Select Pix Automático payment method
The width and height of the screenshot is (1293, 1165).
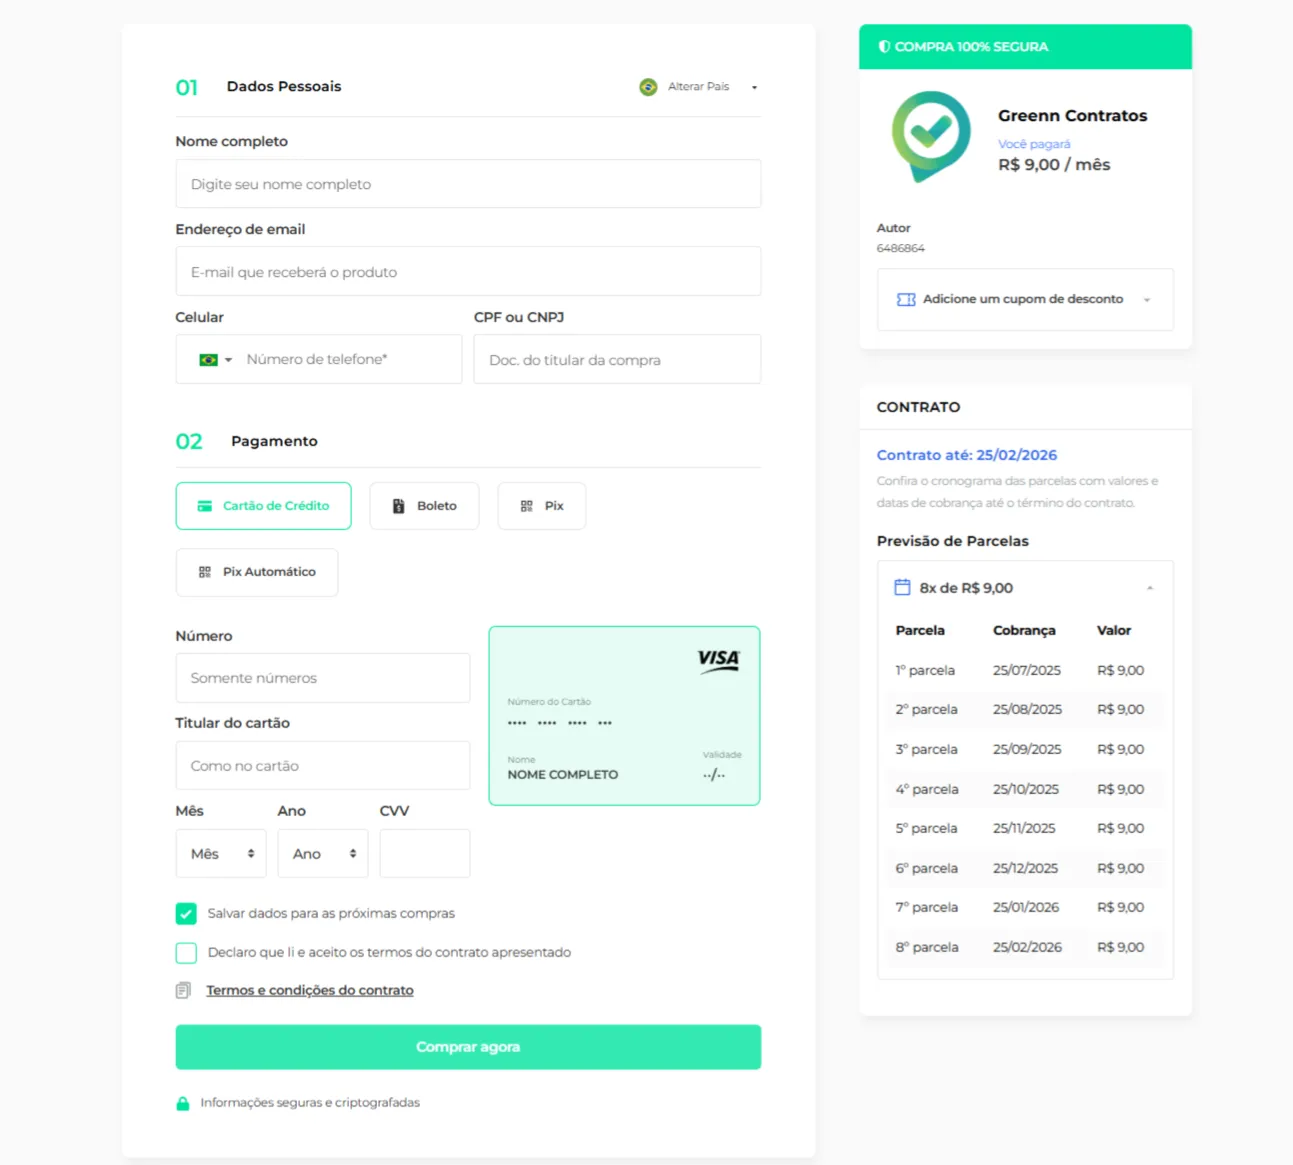(x=257, y=572)
